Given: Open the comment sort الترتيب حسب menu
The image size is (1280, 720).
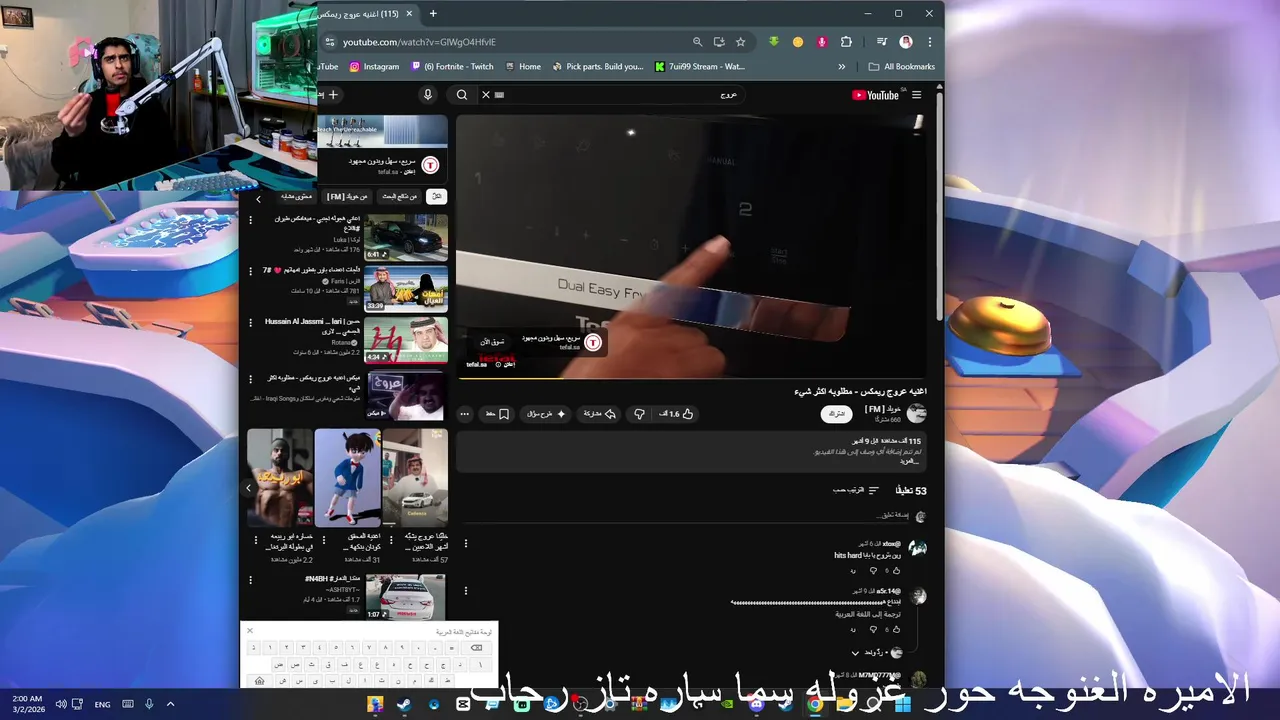Looking at the screenshot, I should click(856, 490).
